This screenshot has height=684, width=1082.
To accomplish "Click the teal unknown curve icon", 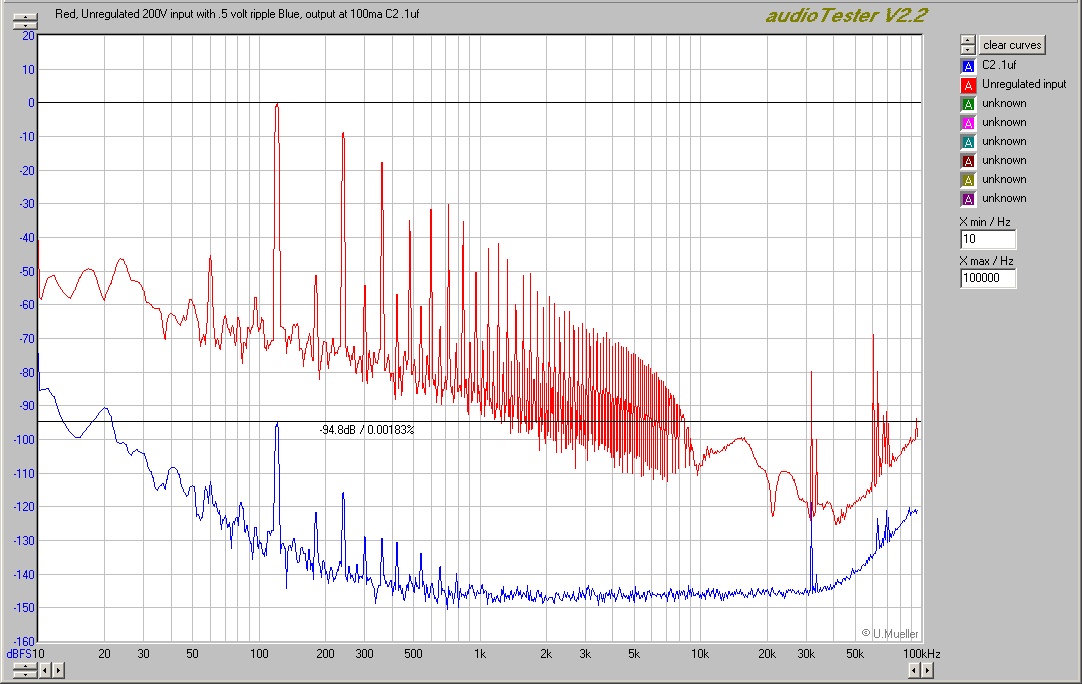I will coord(967,141).
